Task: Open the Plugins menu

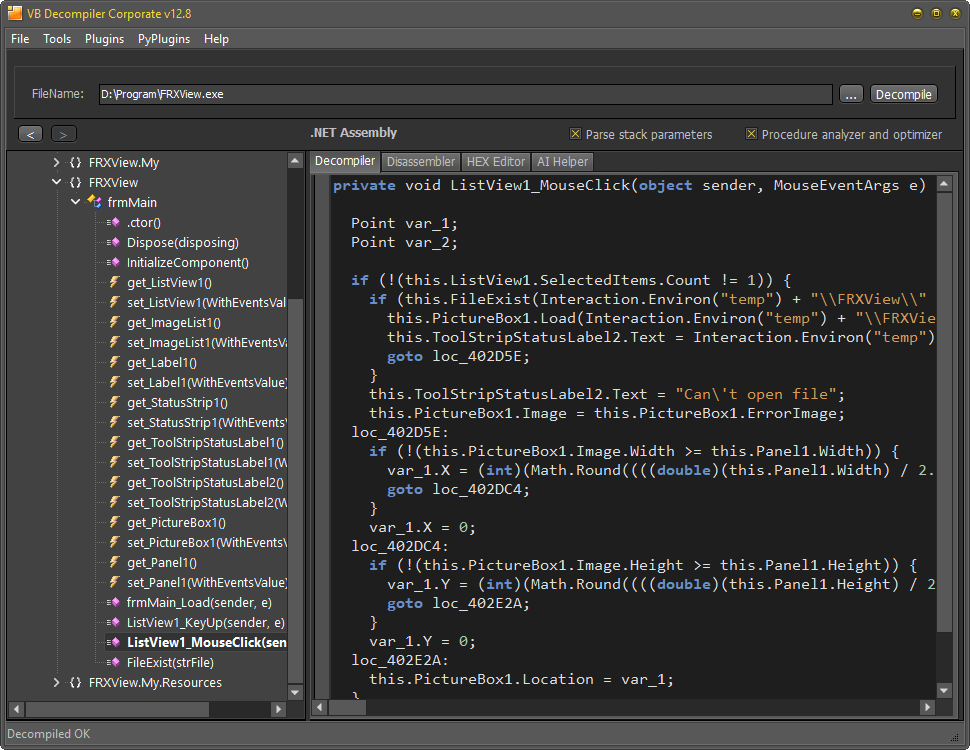Action: pyautogui.click(x=103, y=39)
